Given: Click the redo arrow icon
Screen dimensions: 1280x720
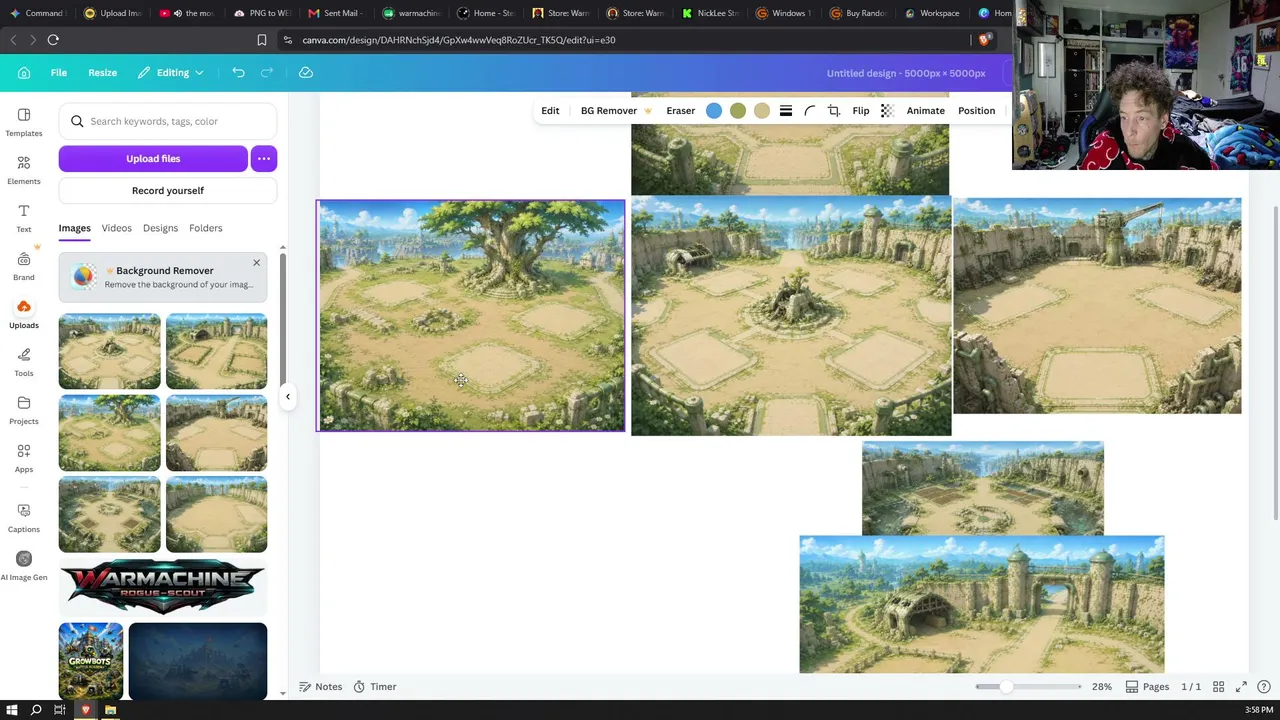Looking at the screenshot, I should tap(267, 72).
